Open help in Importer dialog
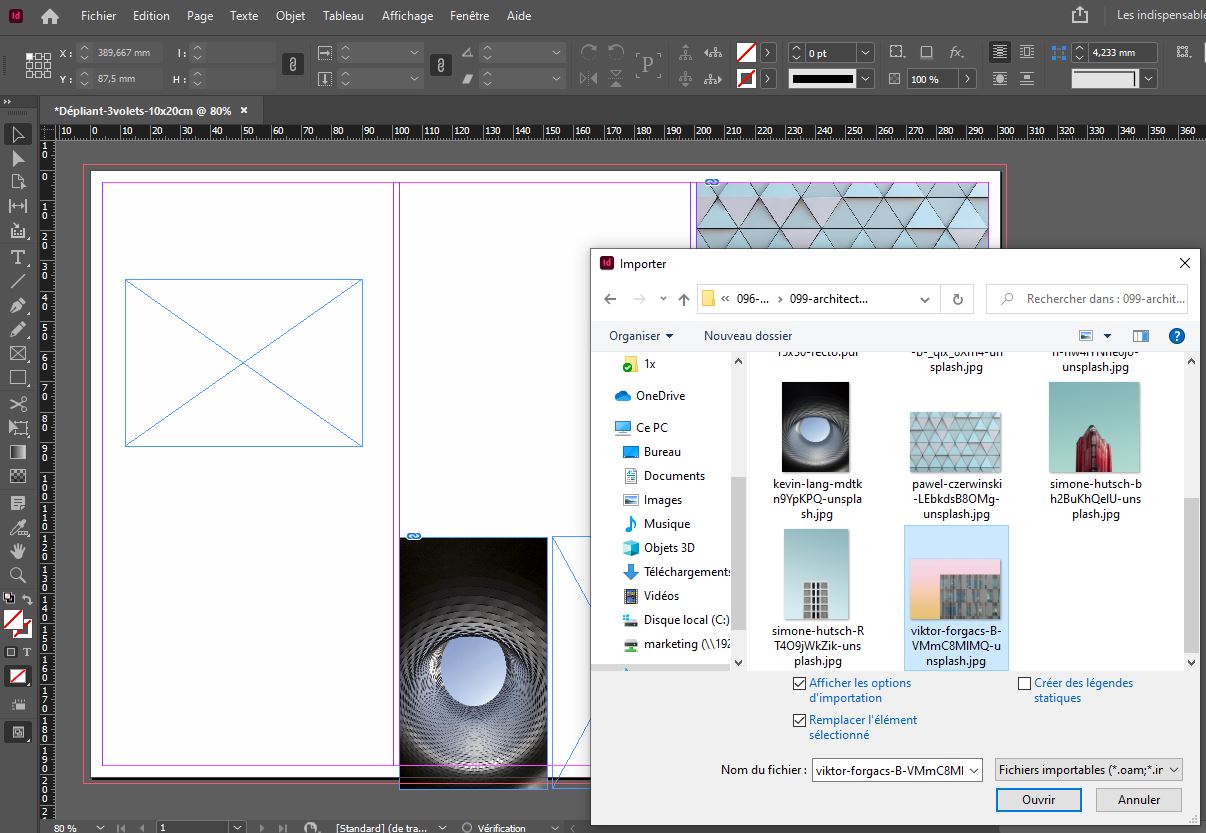Image resolution: width=1206 pixels, height=833 pixels. coord(1177,336)
